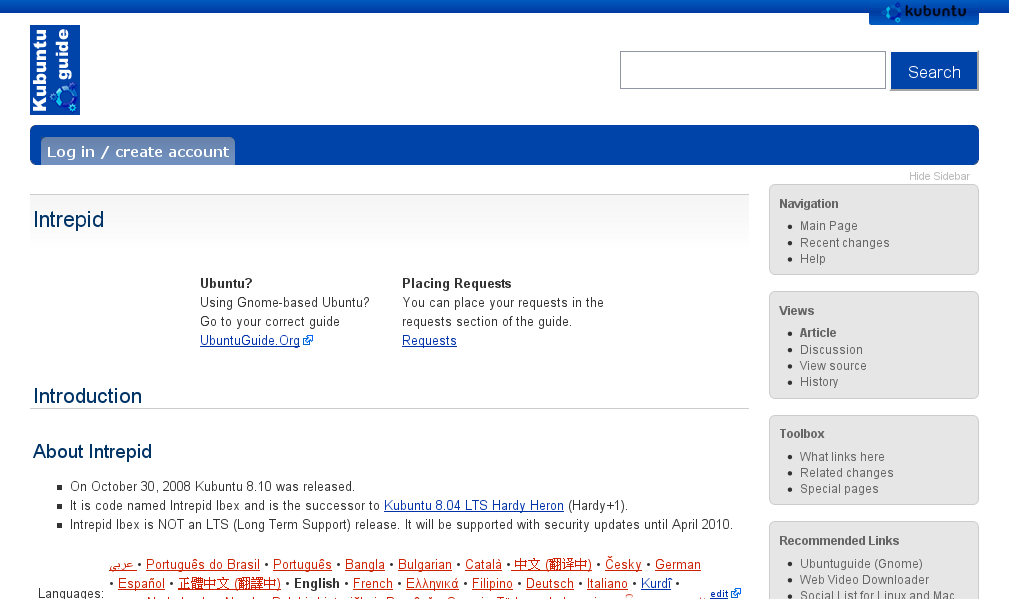Click the bold English language label

point(317,584)
